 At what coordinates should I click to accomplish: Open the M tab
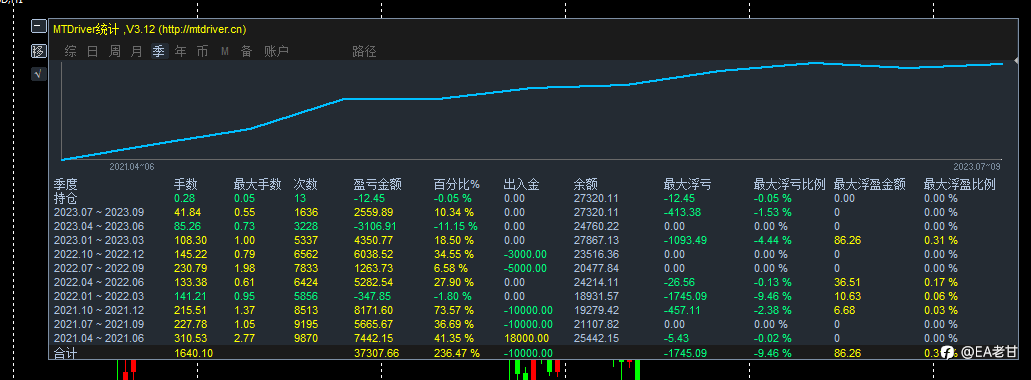(225, 51)
